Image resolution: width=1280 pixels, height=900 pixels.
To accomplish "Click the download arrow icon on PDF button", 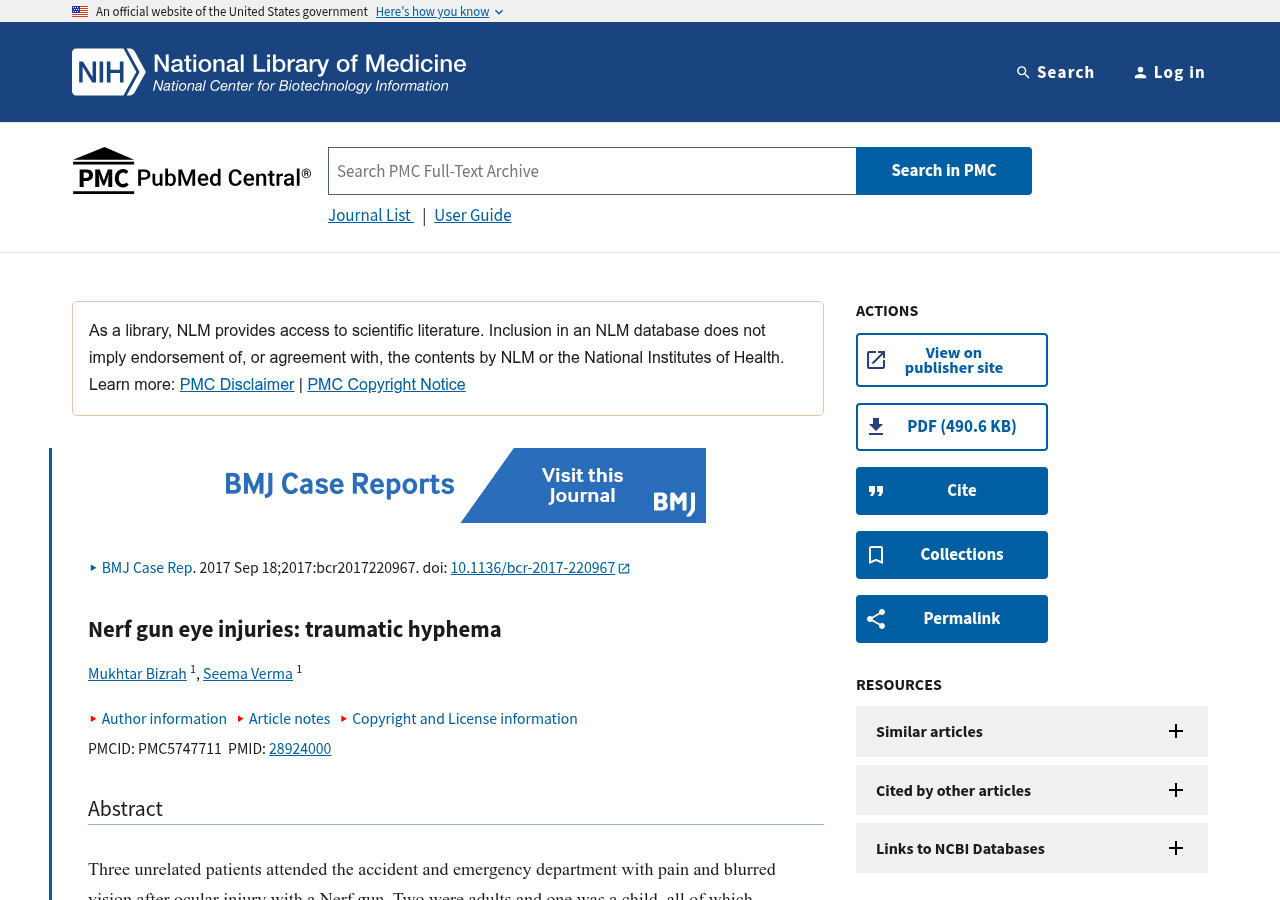I will pos(876,427).
